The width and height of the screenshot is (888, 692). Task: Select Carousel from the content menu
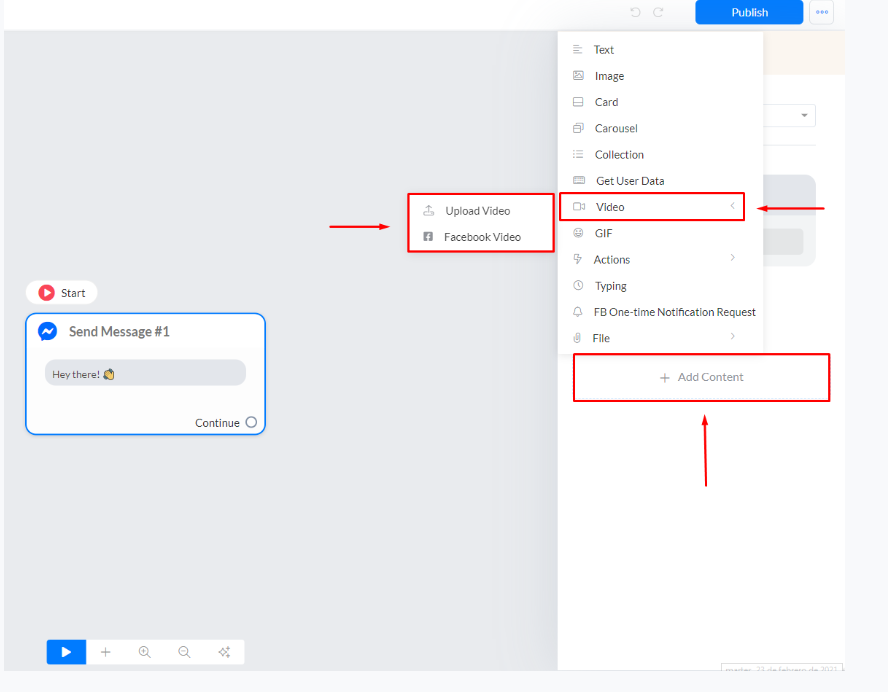[x=615, y=128]
